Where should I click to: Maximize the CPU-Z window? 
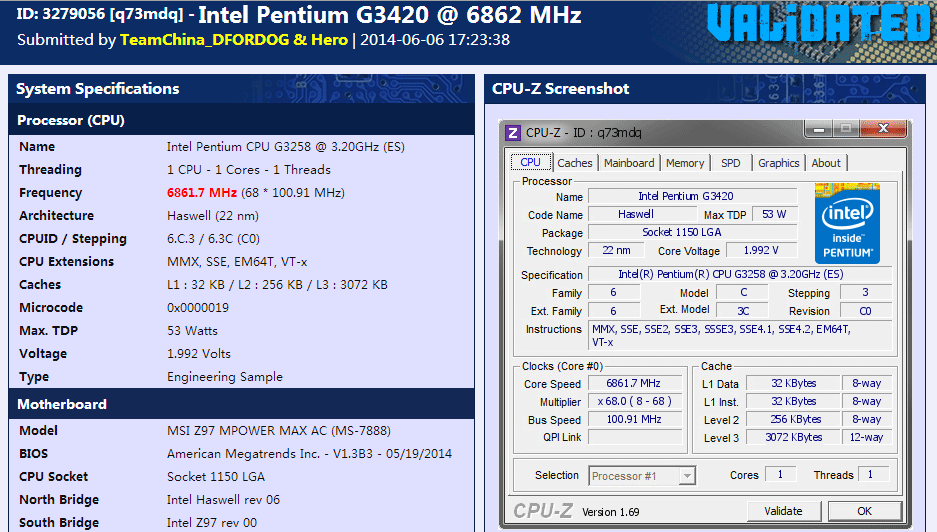click(x=846, y=129)
